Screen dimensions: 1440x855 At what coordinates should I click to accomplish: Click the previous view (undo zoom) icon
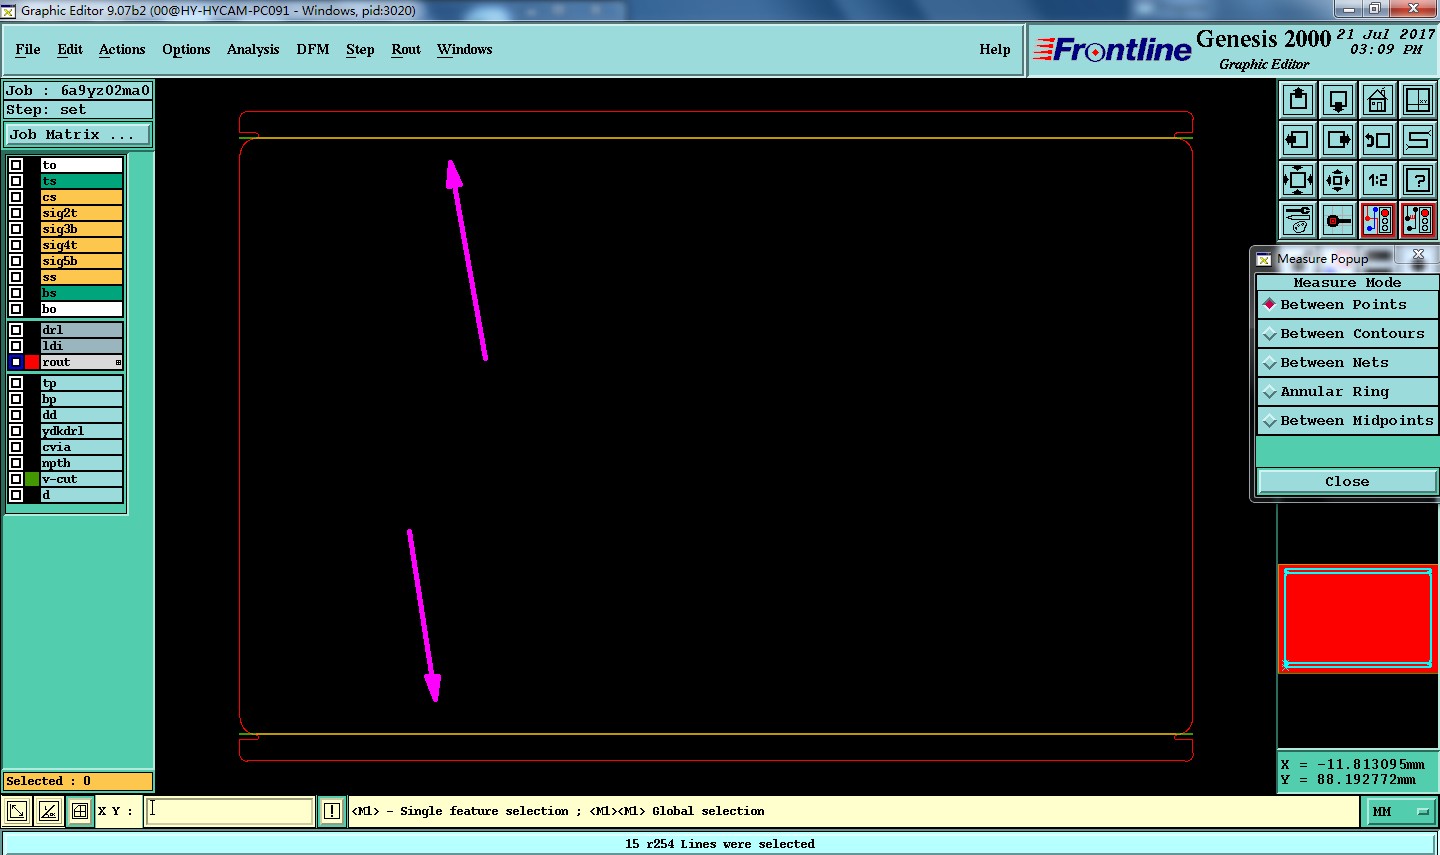point(1378,140)
